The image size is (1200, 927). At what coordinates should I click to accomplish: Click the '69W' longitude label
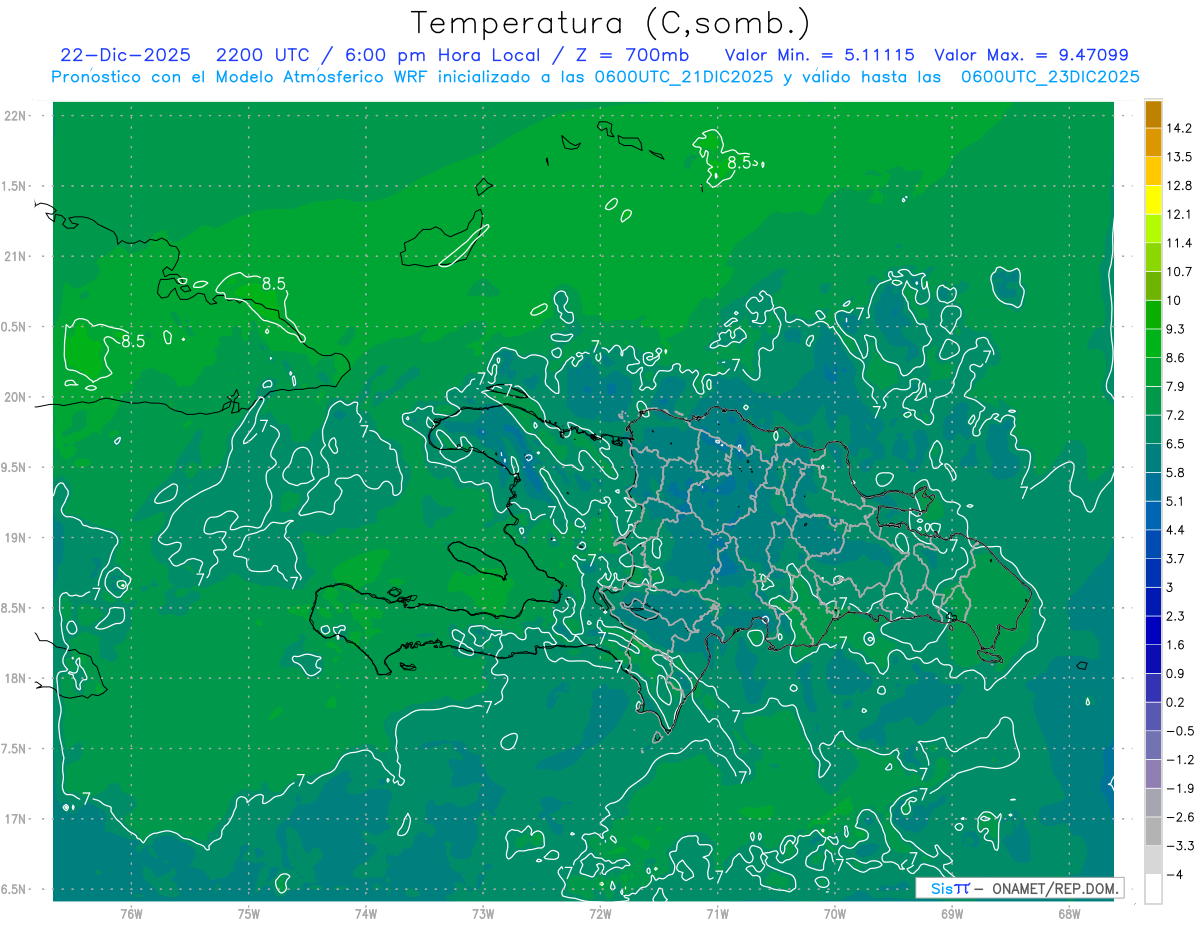[x=952, y=914]
